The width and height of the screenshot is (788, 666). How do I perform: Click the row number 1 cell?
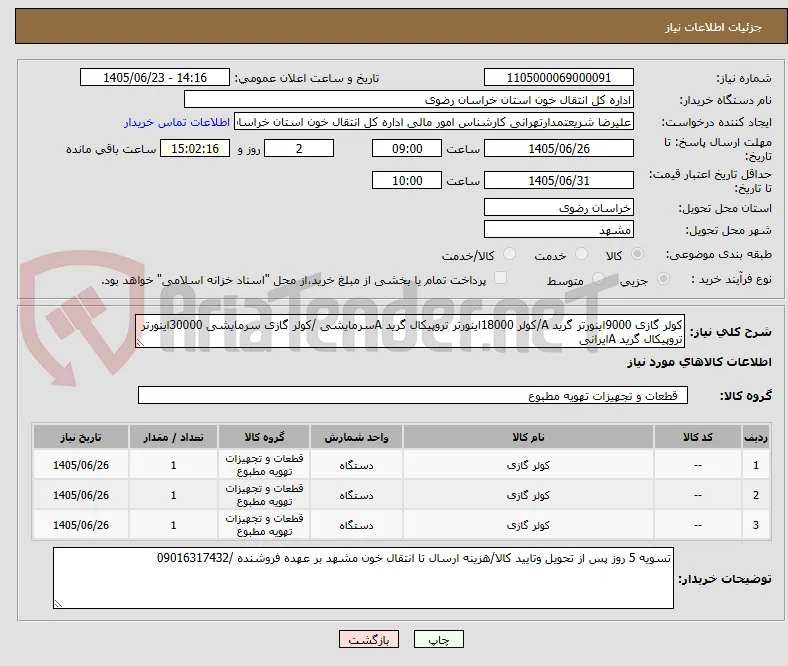(756, 465)
